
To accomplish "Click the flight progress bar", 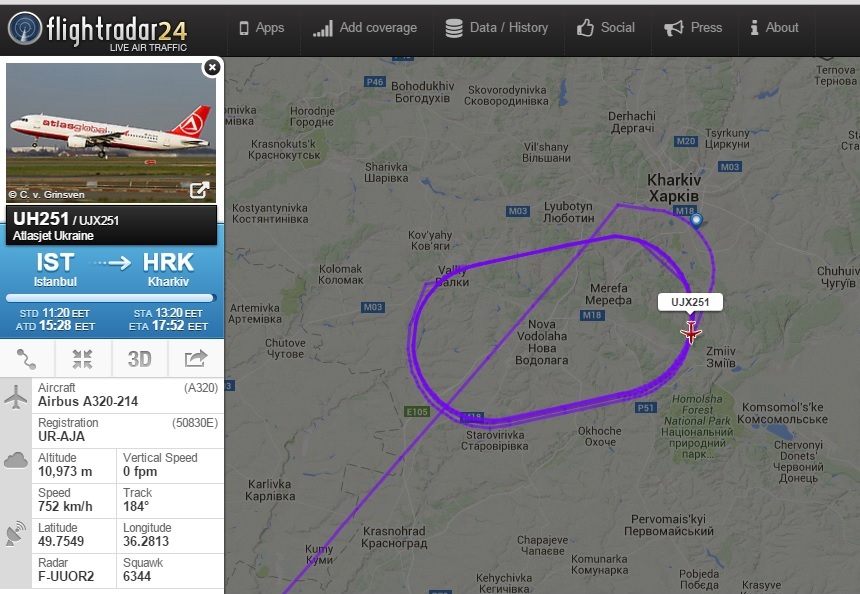I will (111, 298).
